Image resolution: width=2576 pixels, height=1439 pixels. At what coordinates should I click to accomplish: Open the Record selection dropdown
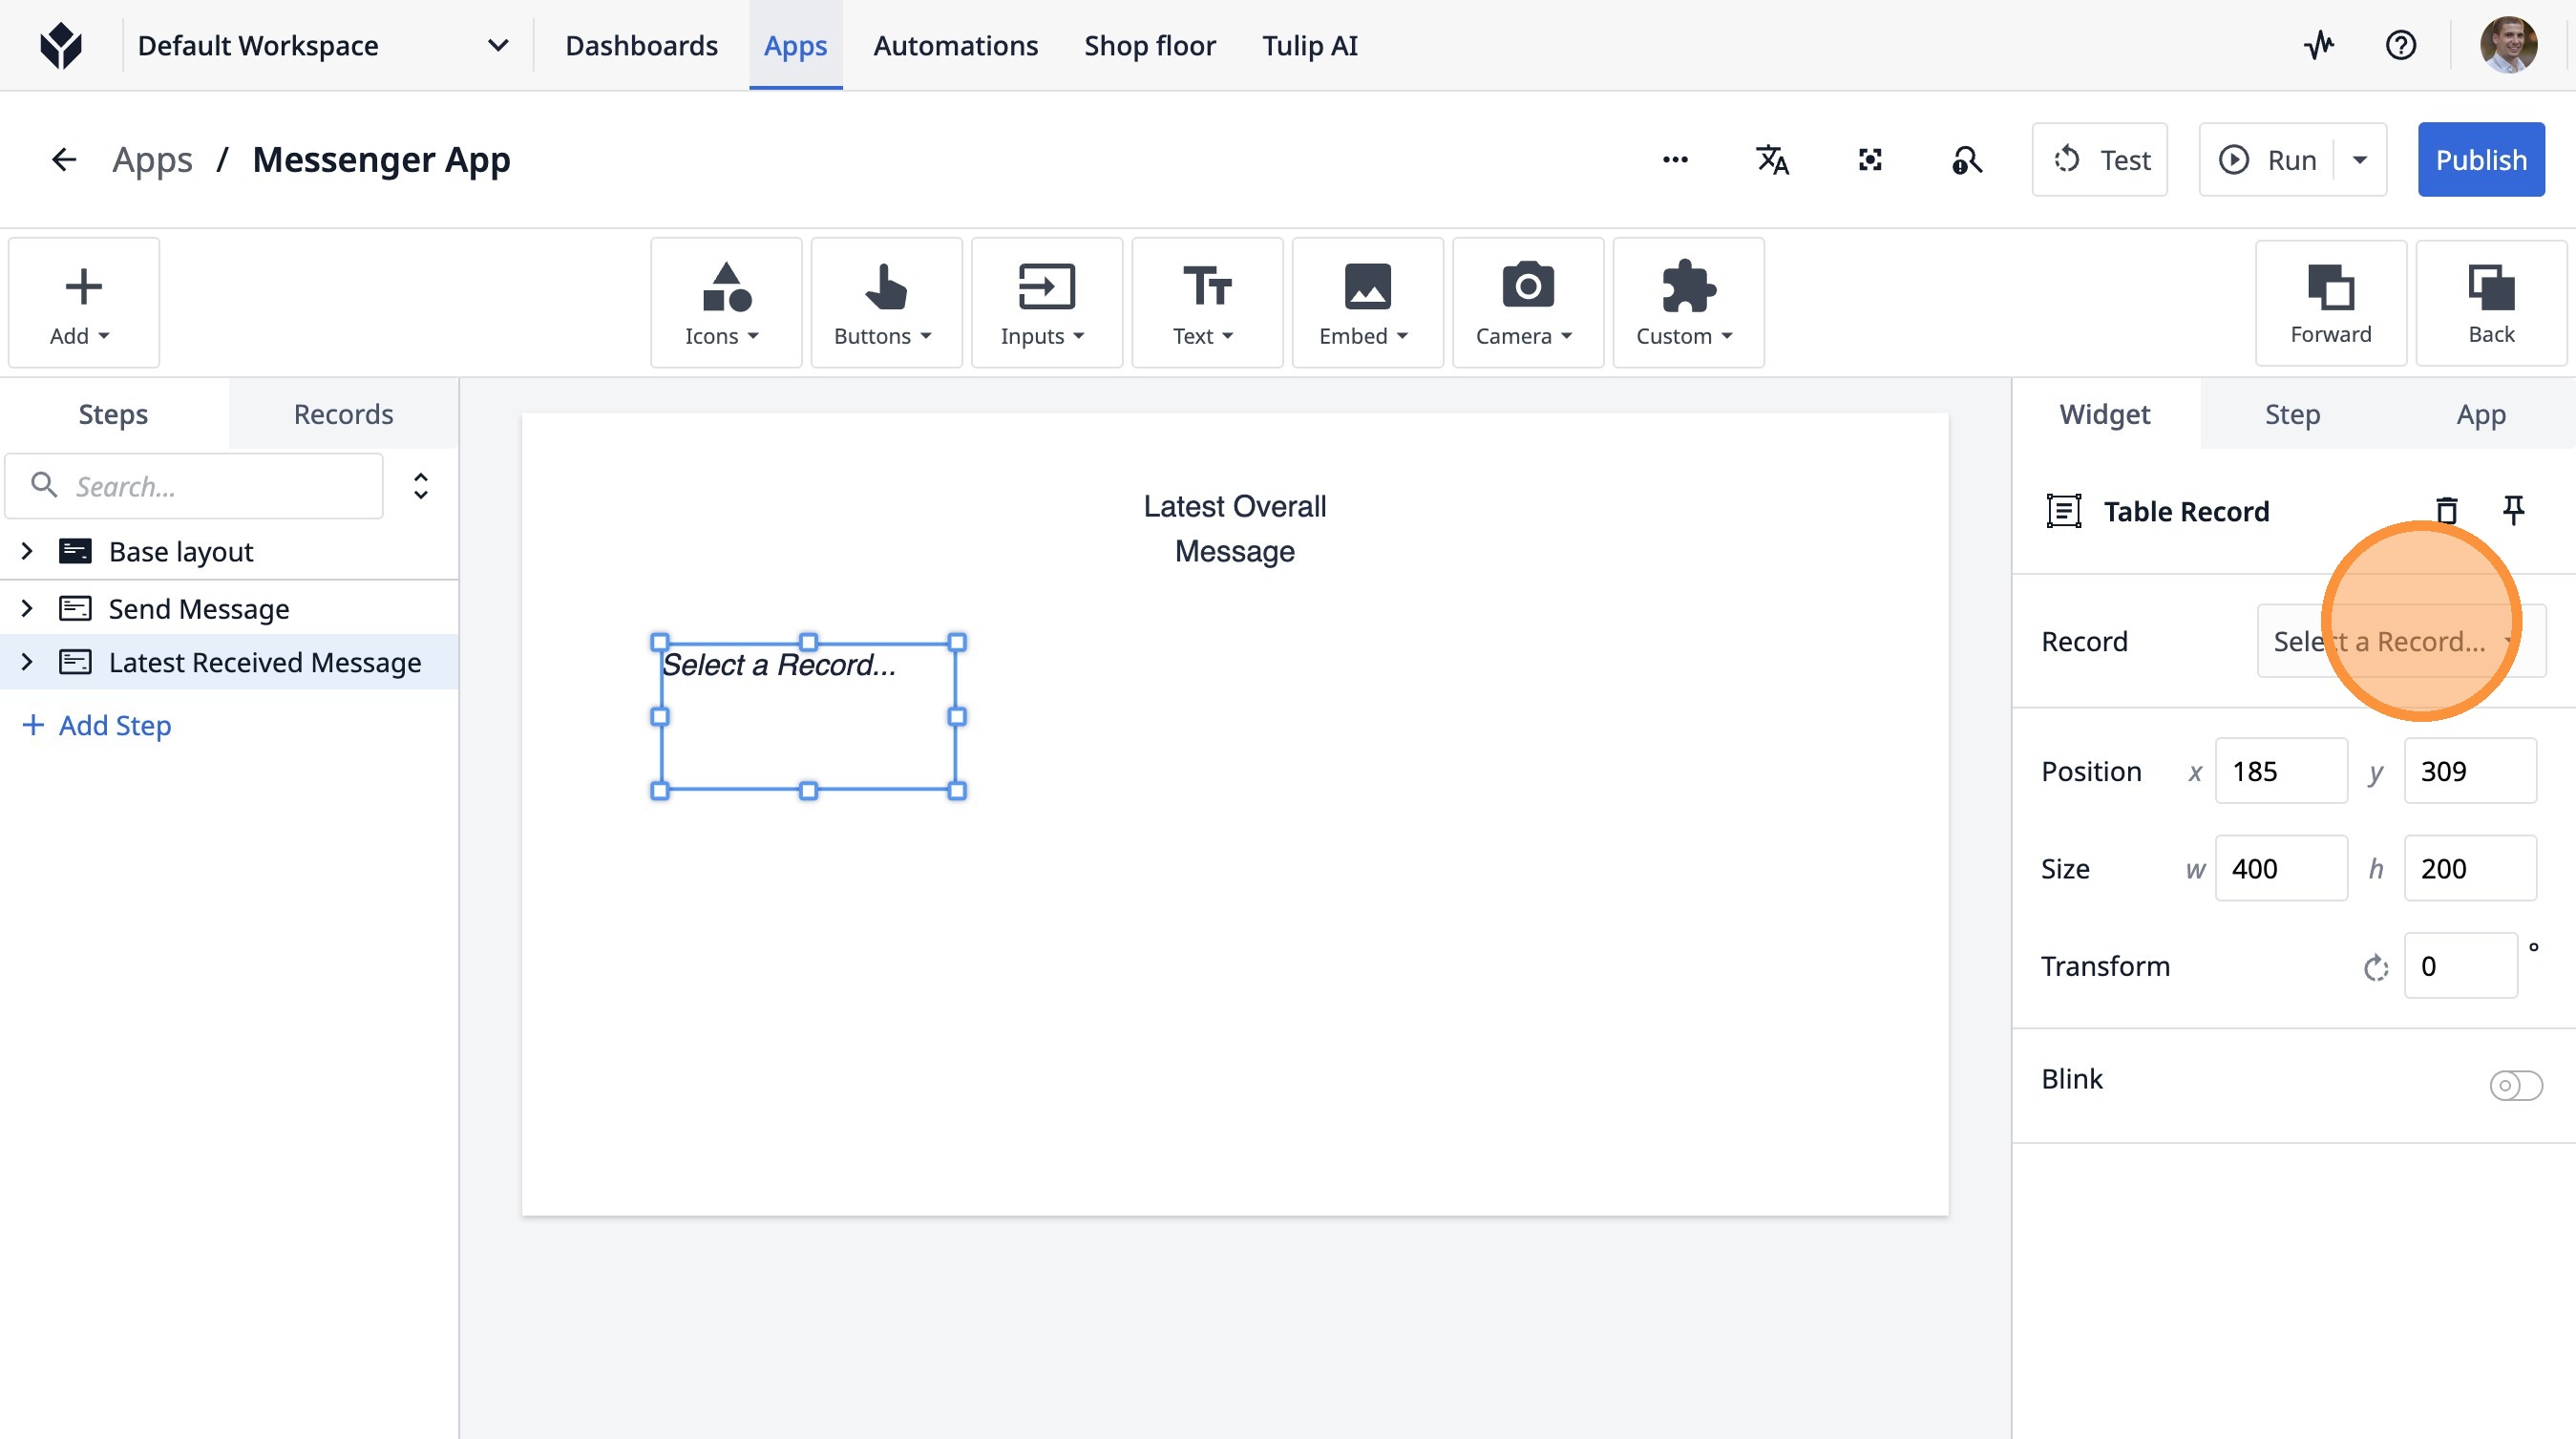(x=2399, y=641)
